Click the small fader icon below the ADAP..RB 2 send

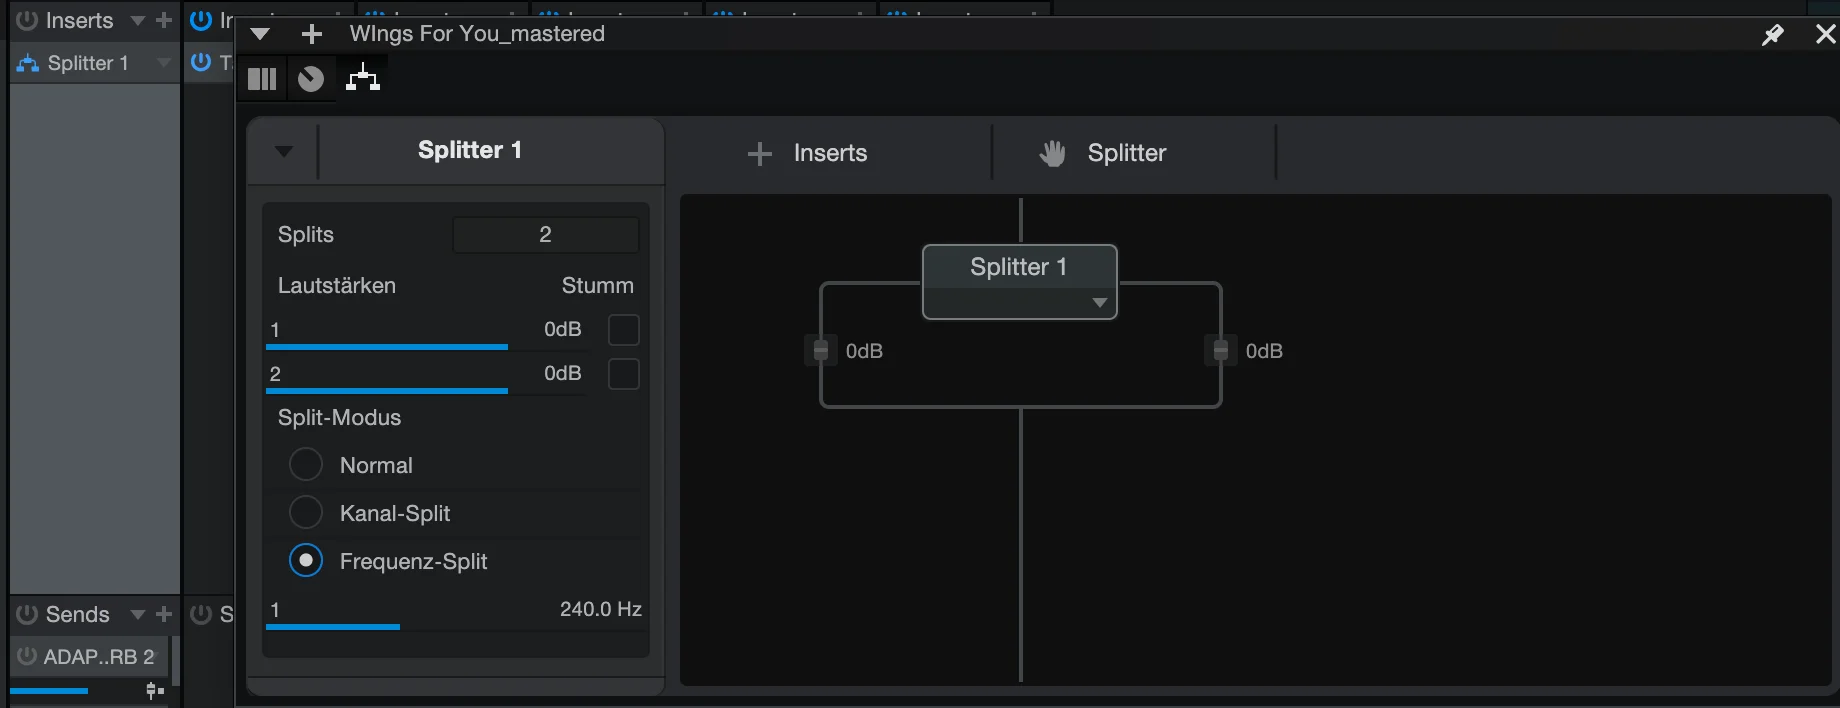(x=155, y=690)
